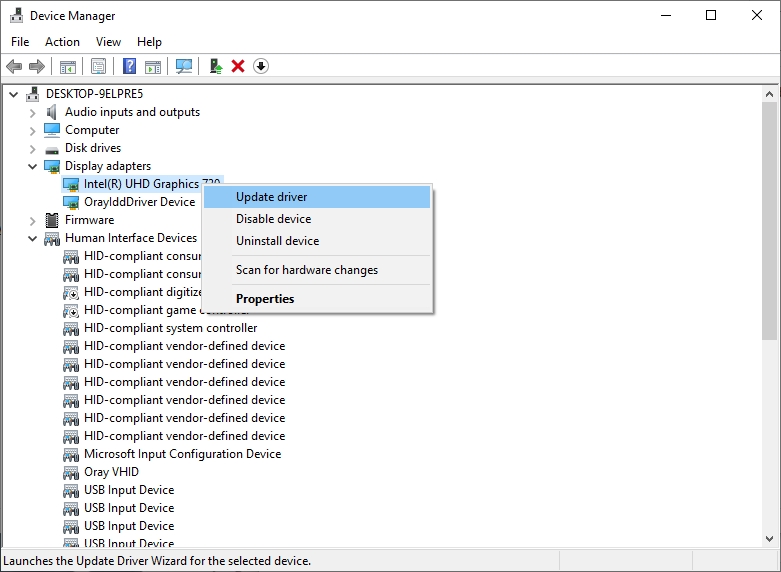Close the Device Manager window
Screen dimensions: 781x572
coord(757,15)
